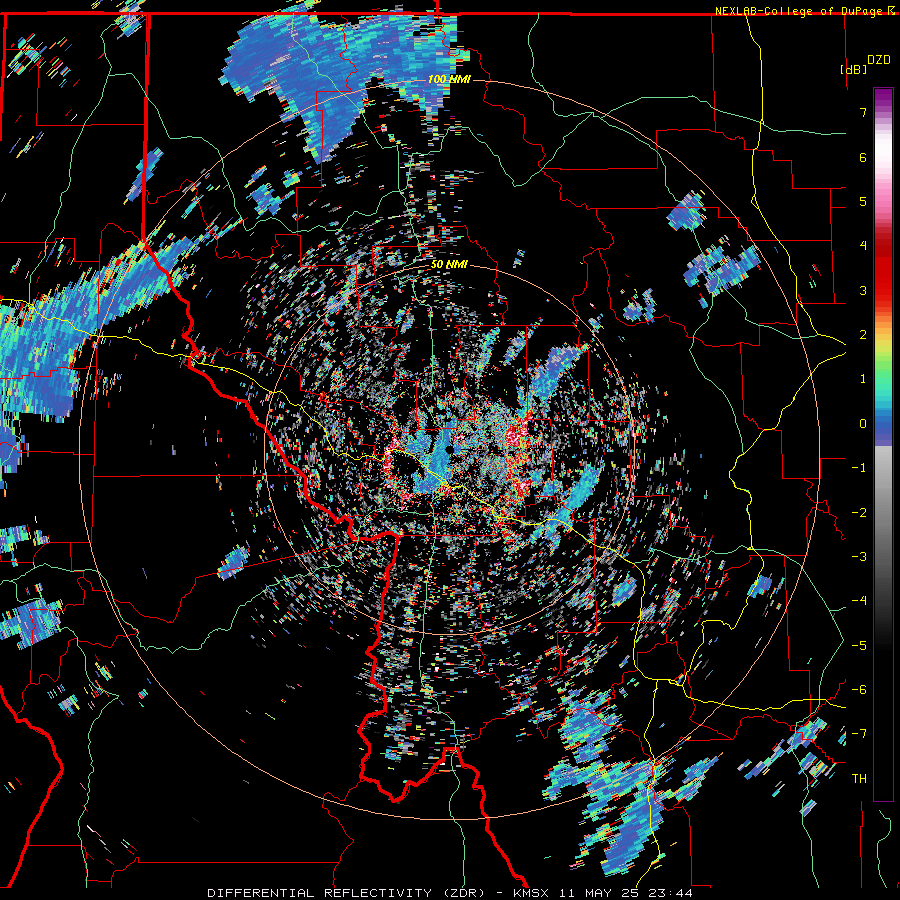
Task: Click the 0 value on color scale
Action: pyautogui.click(x=863, y=424)
